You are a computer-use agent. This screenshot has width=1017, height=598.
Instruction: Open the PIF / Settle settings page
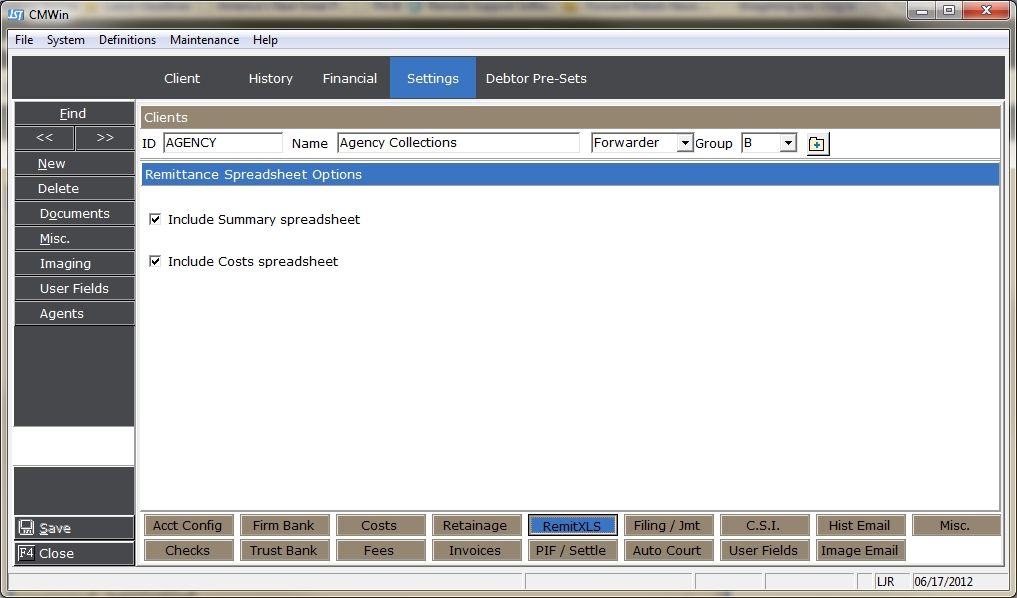click(x=572, y=550)
